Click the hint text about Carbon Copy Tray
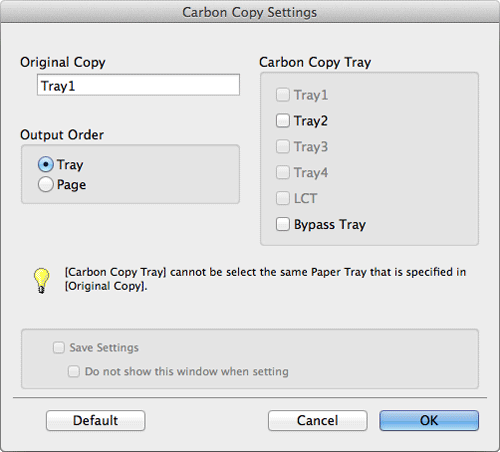Viewport: 500px width, 452px height. (x=265, y=279)
